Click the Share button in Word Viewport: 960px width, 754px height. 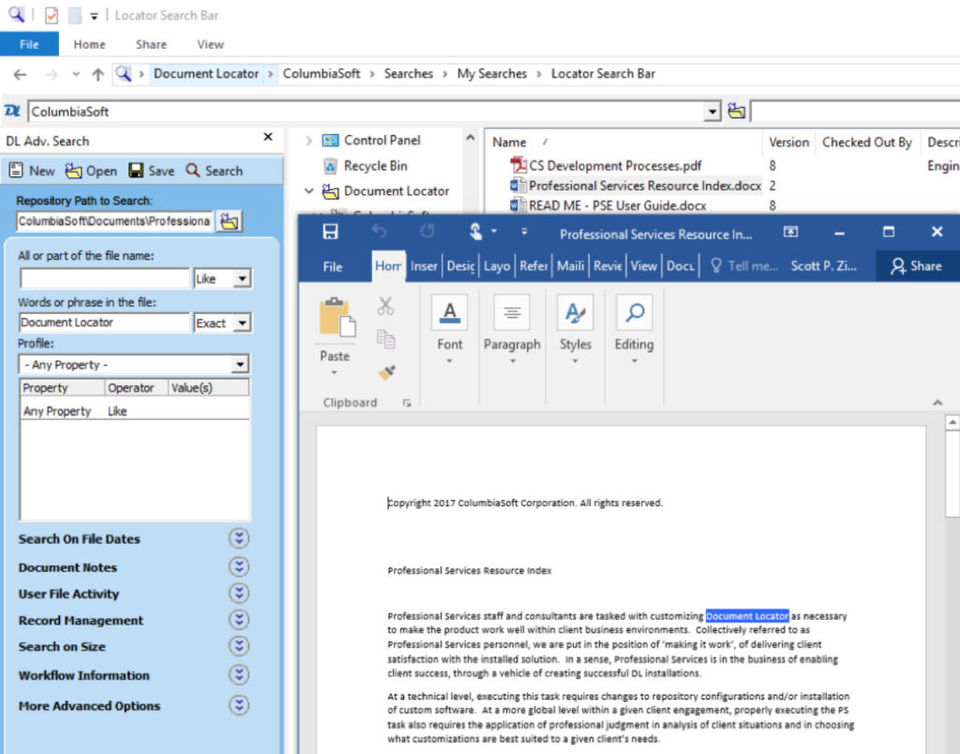click(916, 266)
